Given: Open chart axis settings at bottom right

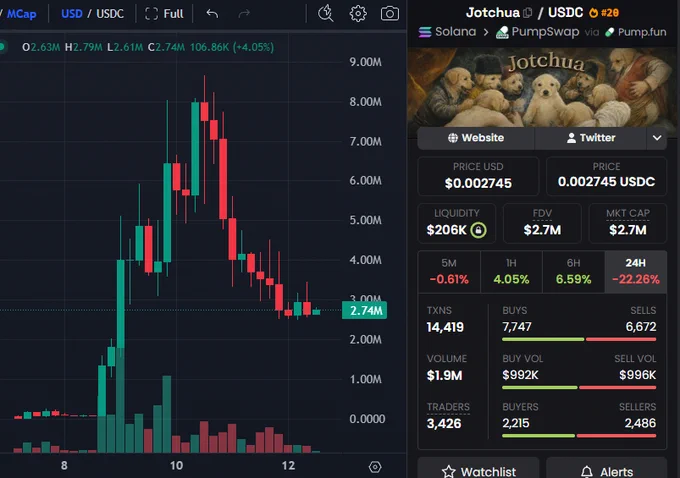Looking at the screenshot, I should [375, 467].
